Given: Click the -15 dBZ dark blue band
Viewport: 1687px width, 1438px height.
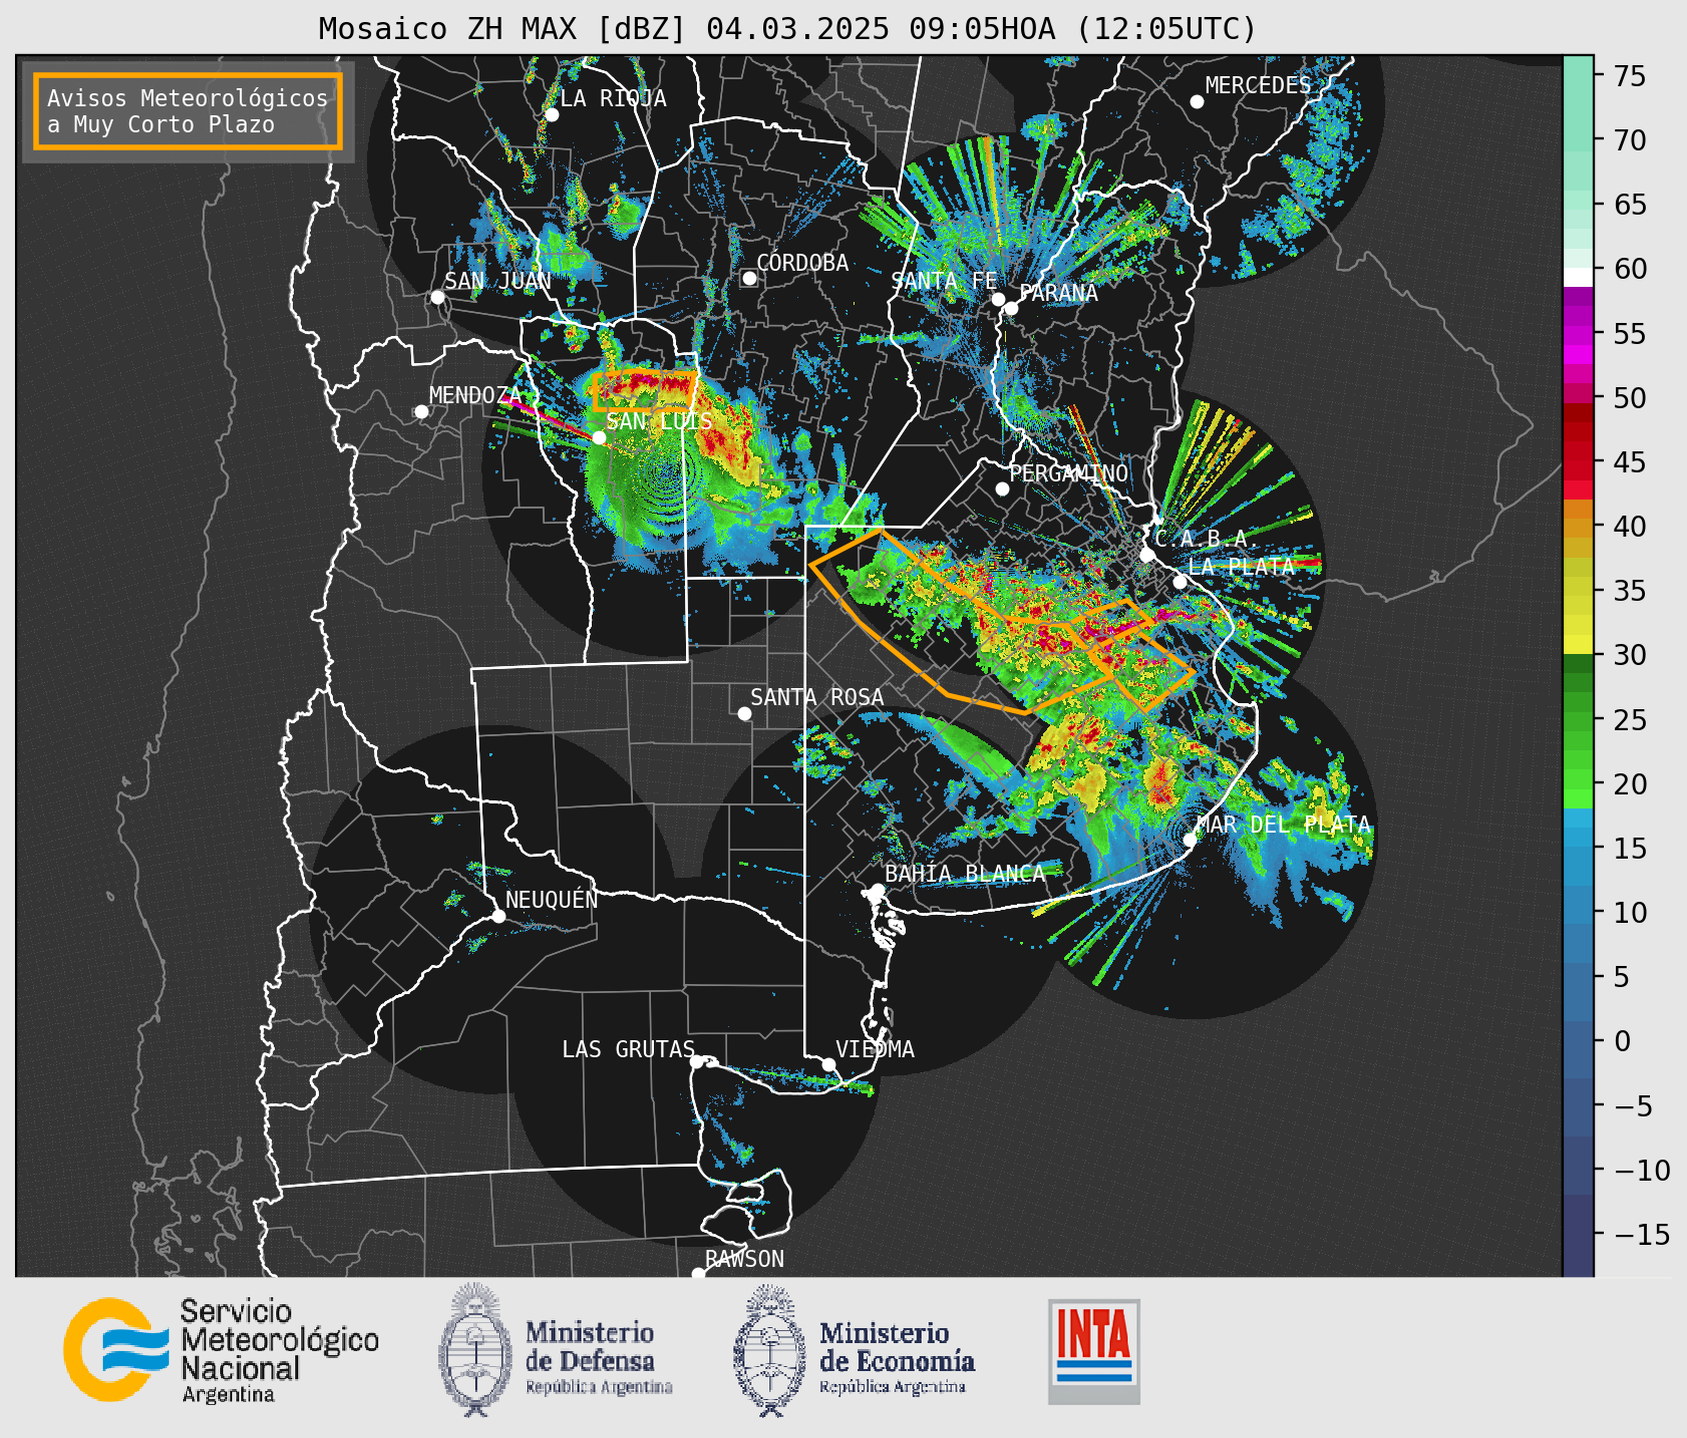Looking at the screenshot, I should pyautogui.click(x=1578, y=1235).
